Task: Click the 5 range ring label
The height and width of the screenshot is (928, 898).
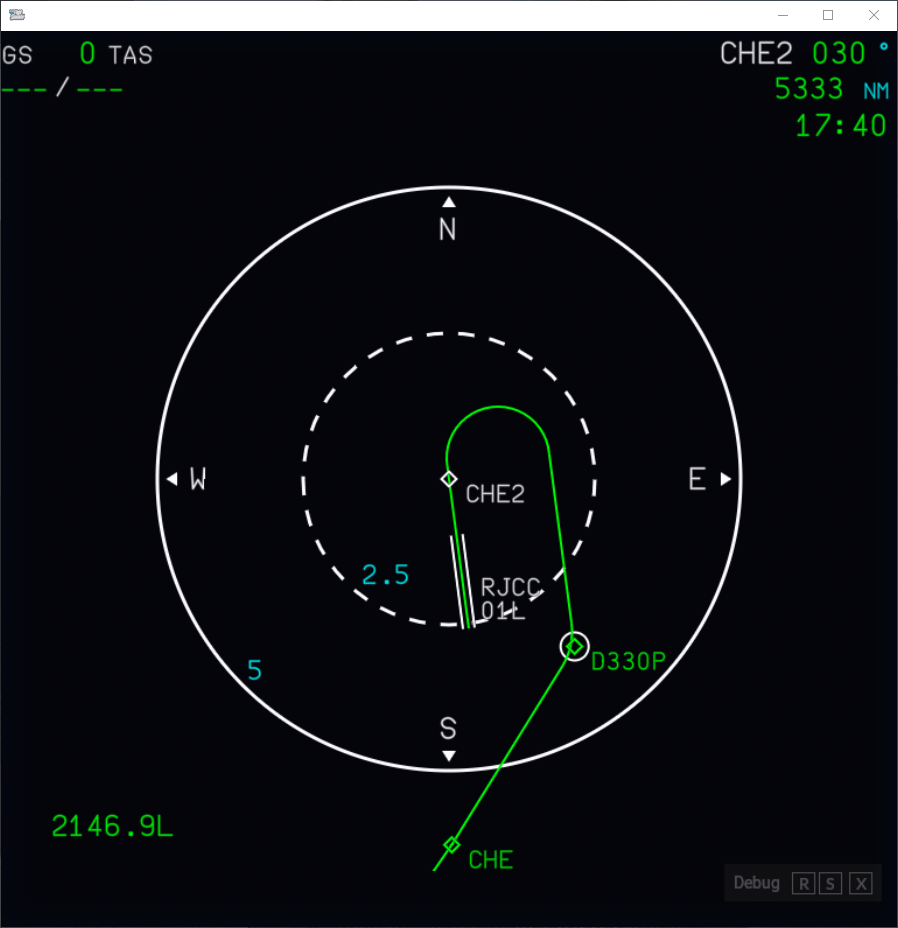Action: 255,671
